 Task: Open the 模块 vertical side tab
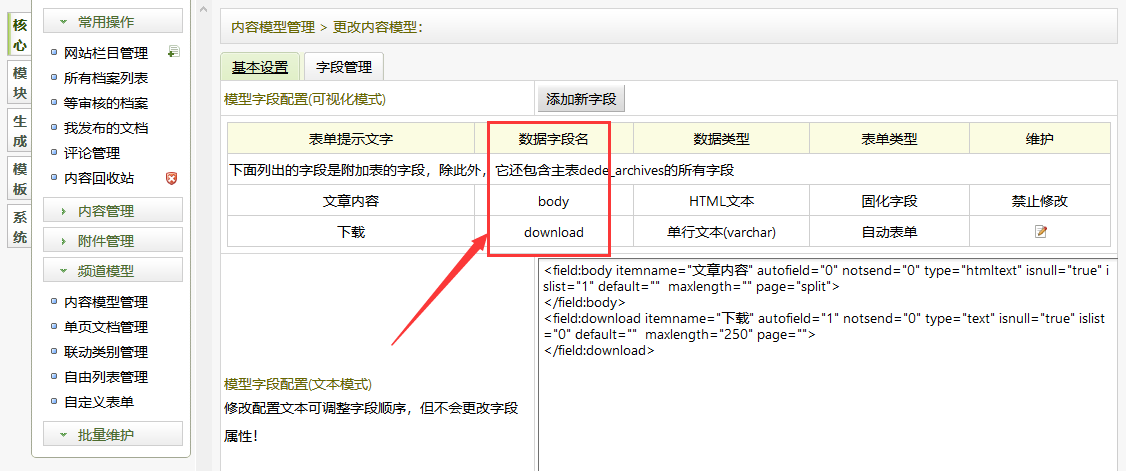coord(19,83)
